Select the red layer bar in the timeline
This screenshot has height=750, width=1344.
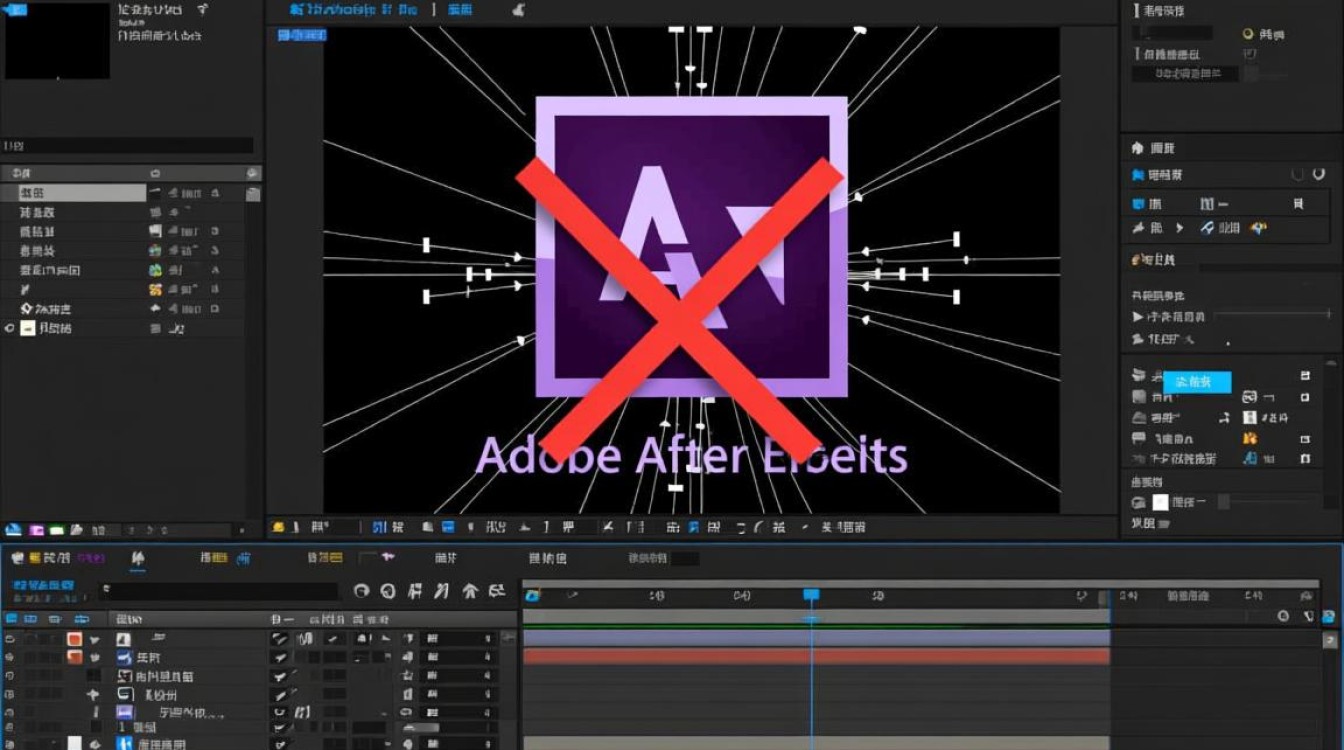(x=816, y=656)
